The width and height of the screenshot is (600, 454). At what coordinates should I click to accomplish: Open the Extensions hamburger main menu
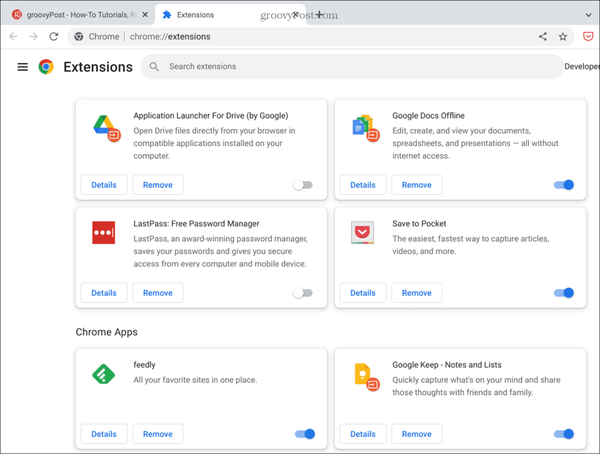(22, 67)
